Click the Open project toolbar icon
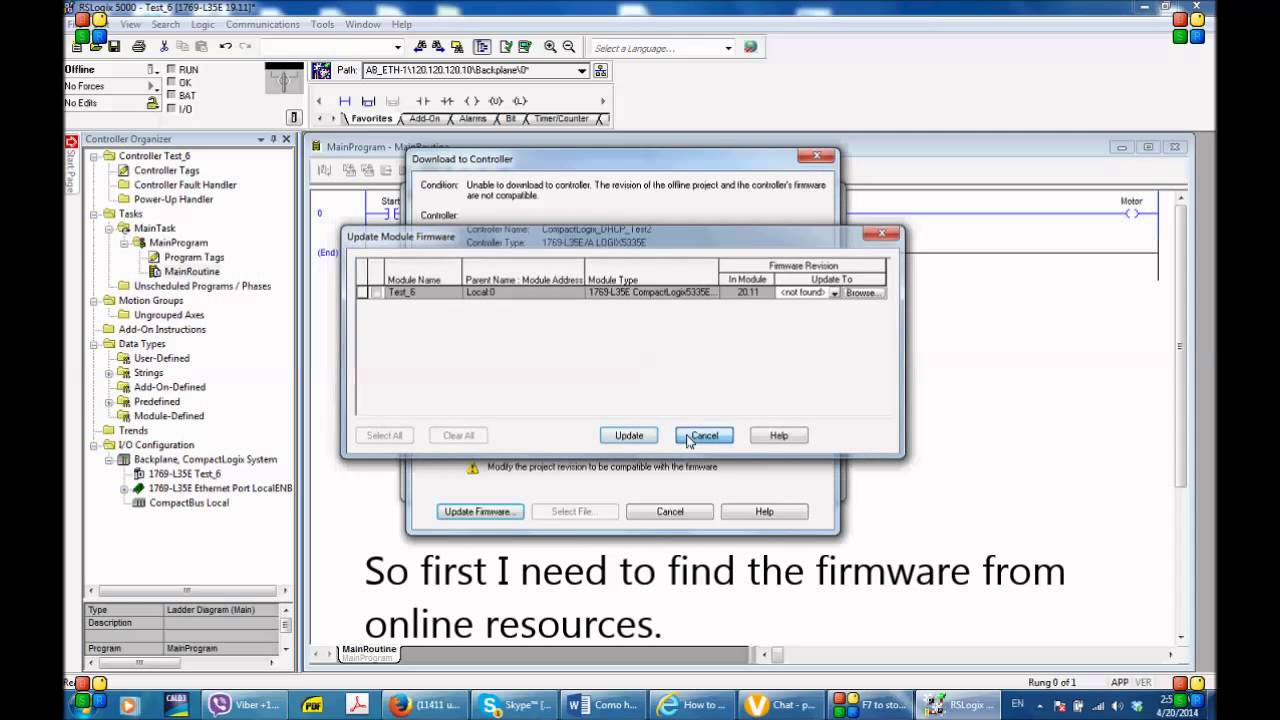This screenshot has height=720, width=1280. pyautogui.click(x=96, y=47)
